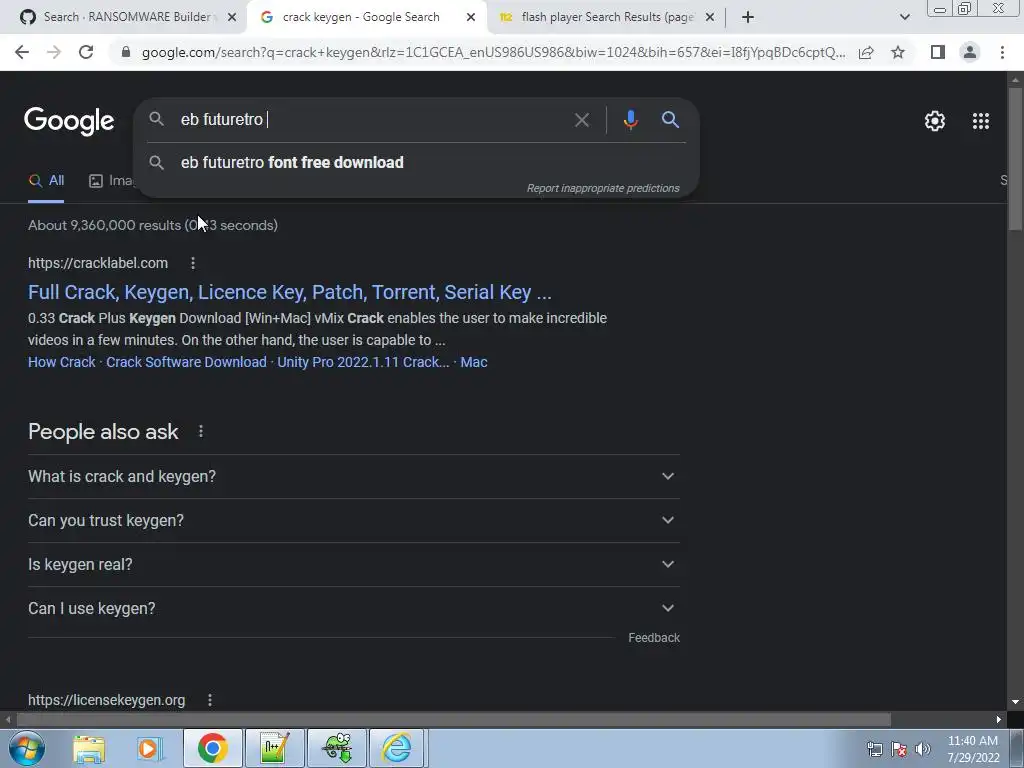Reload the current page

coord(86,52)
